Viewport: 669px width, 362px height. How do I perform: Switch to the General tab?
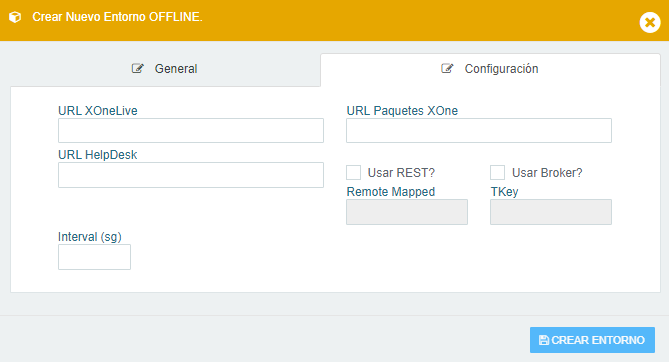tap(165, 69)
